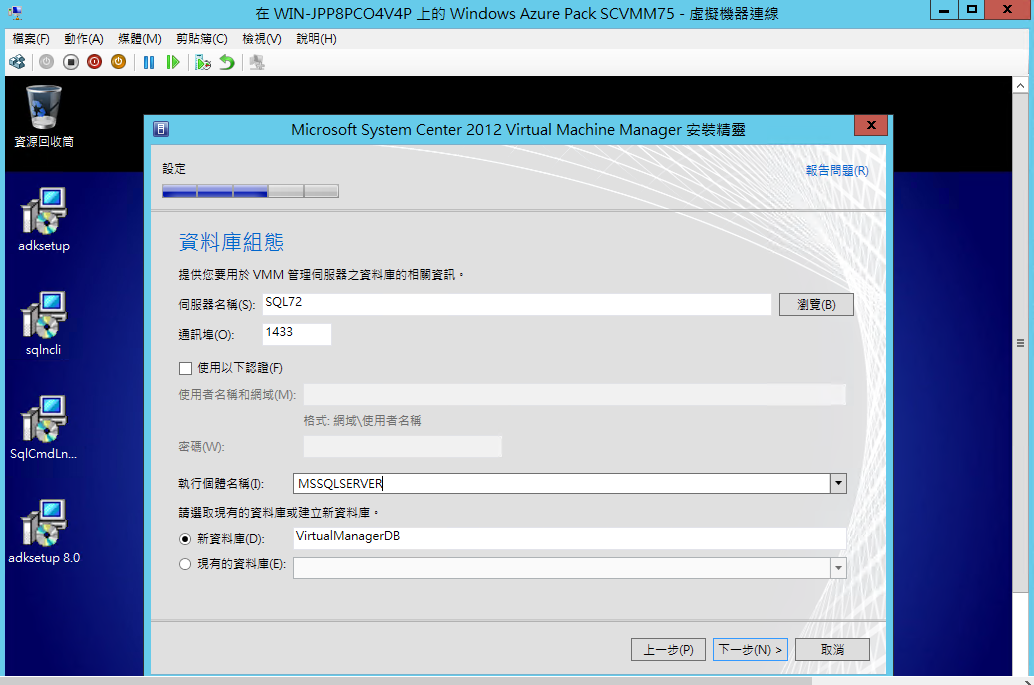This screenshot has height=685, width=1034.
Task: Maximize the VM connection window
Action: click(972, 10)
